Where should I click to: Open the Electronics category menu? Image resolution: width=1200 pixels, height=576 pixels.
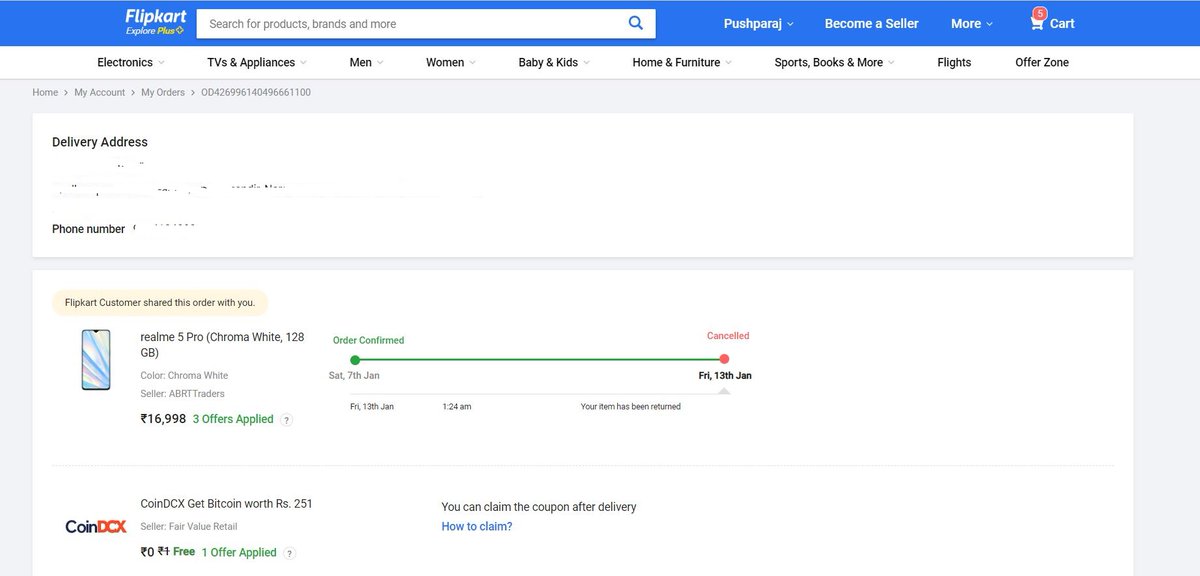[x=132, y=62]
